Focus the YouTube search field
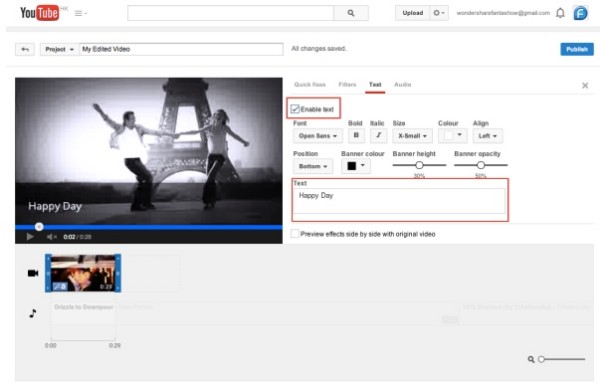 point(230,13)
